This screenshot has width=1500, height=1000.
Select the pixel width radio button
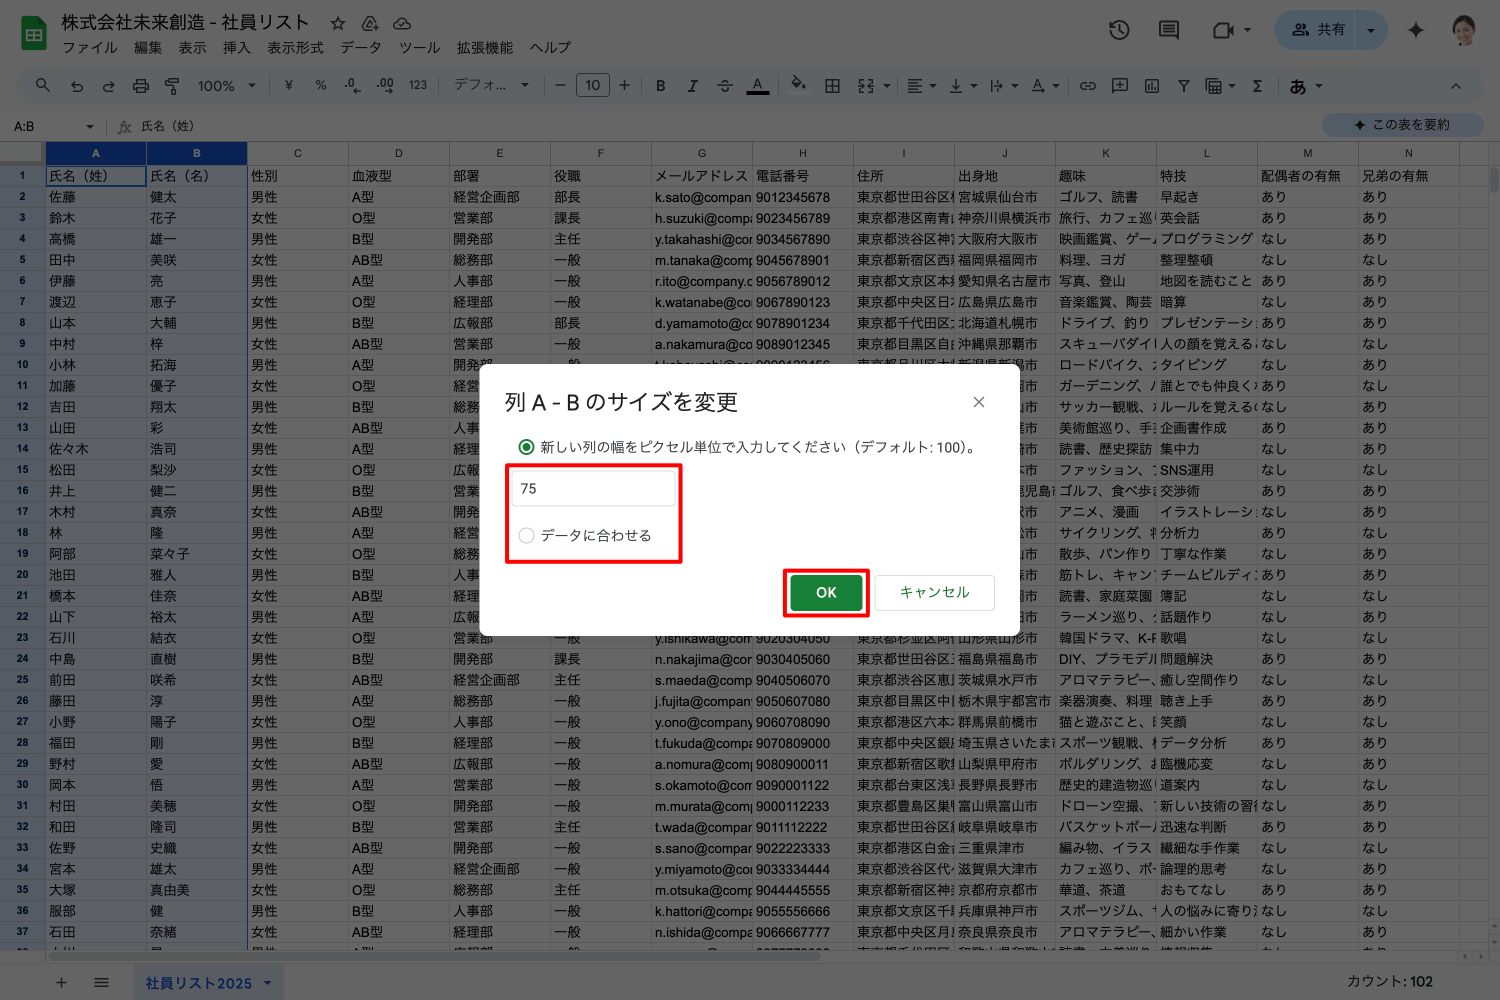click(526, 447)
